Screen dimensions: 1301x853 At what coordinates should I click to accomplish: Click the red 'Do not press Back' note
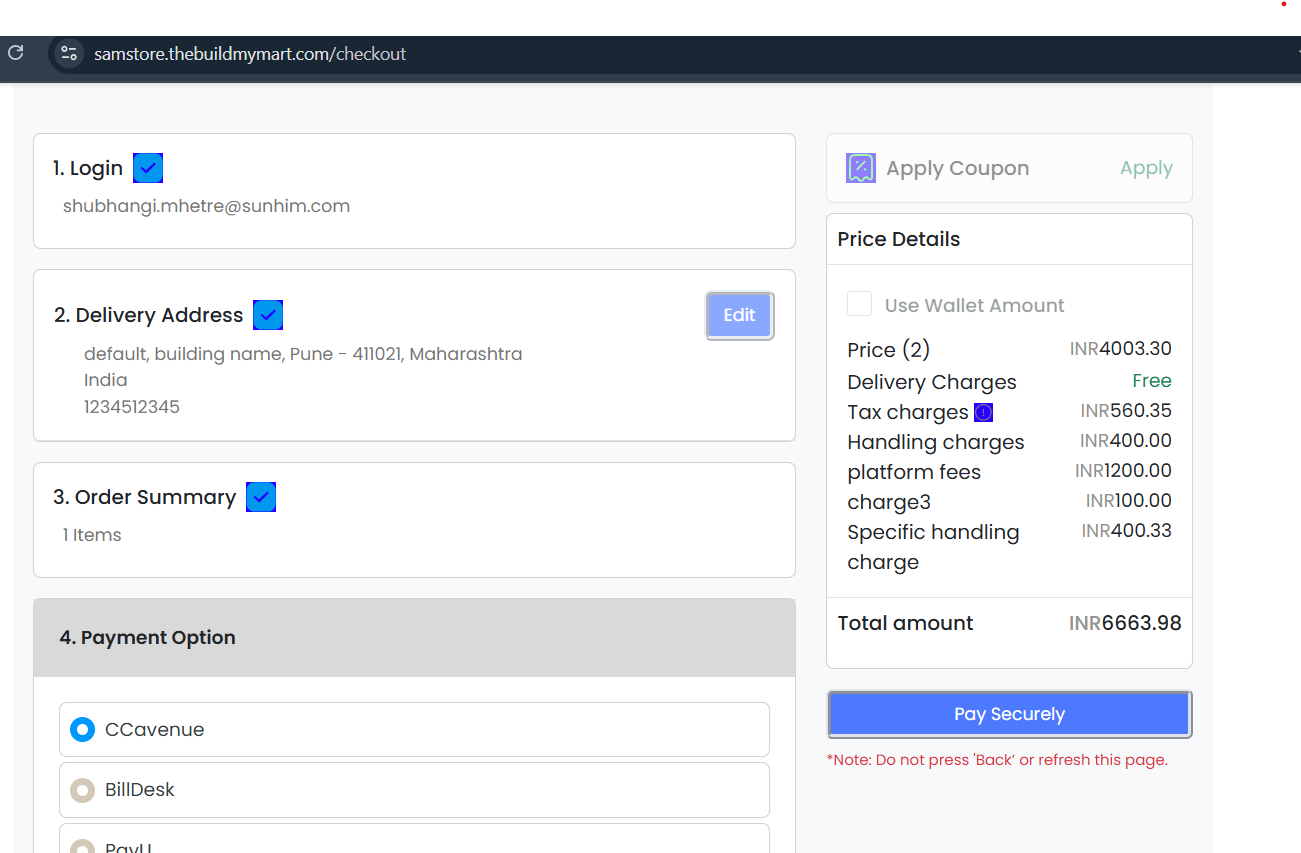[997, 760]
